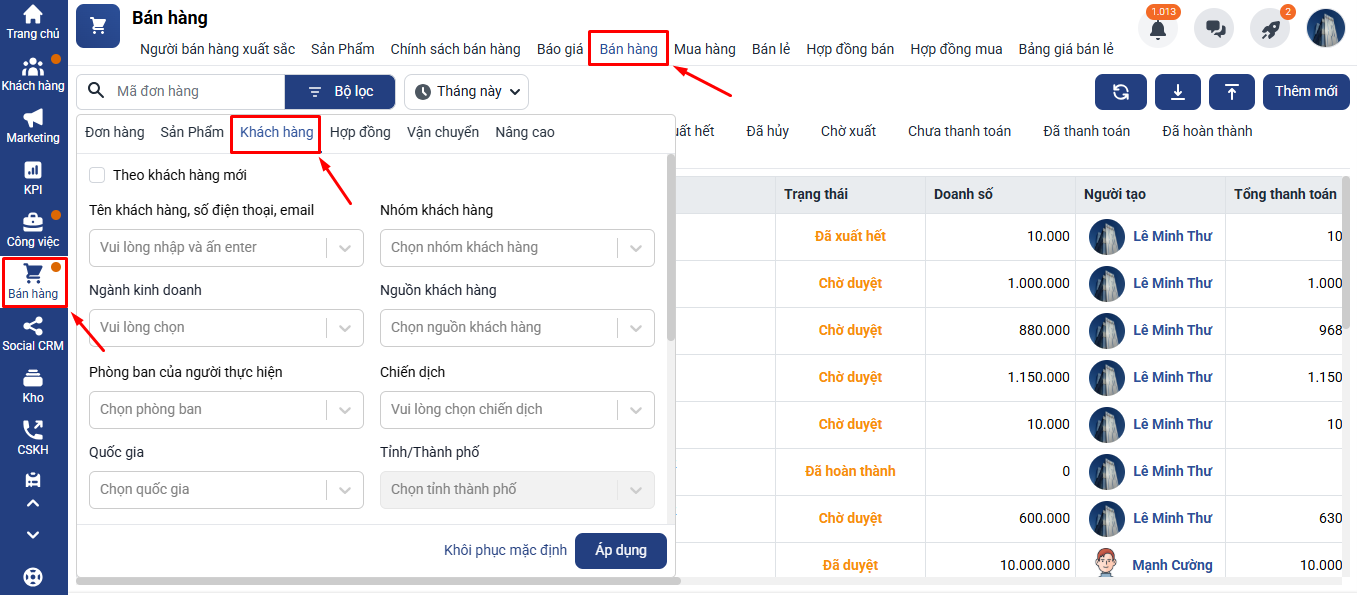Click 'Khôi phục mặc định' link
1357x595 pixels.
(505, 550)
